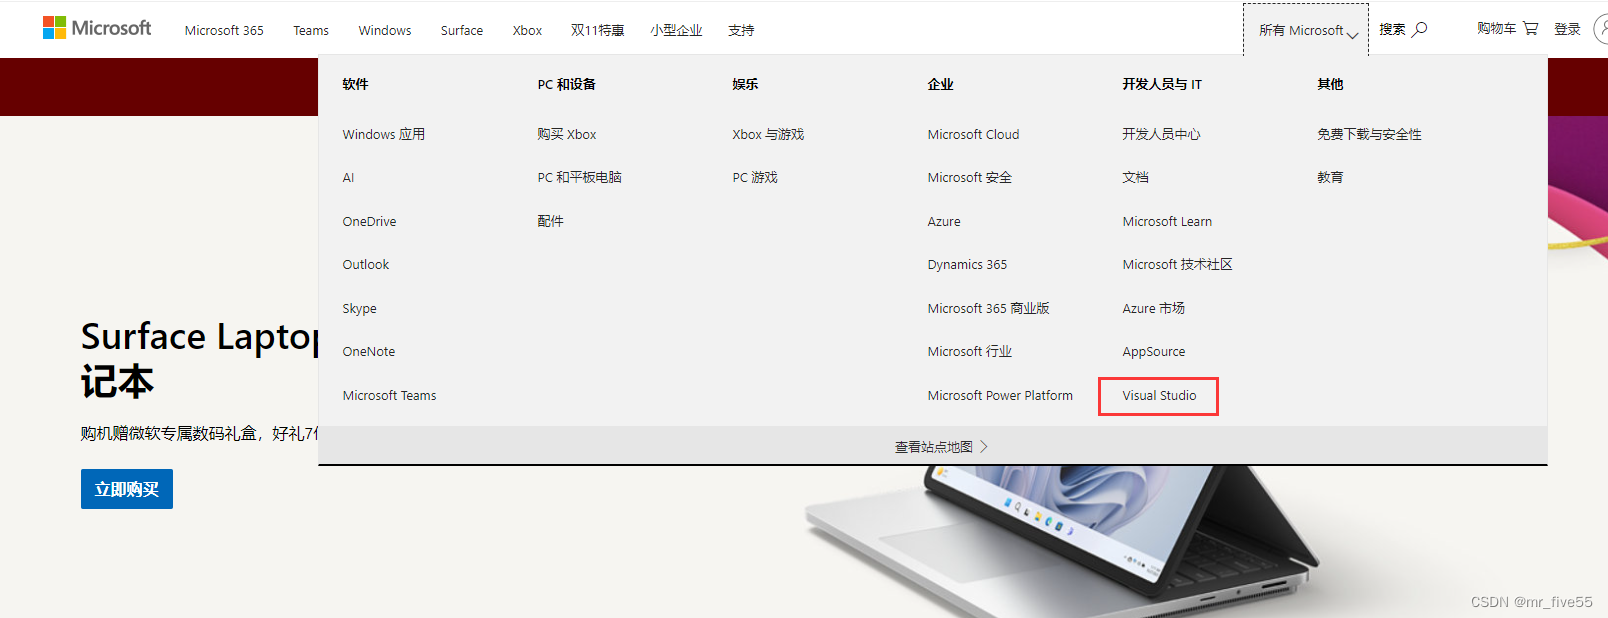Click the search magnifier icon
The image size is (1608, 618).
click(1420, 29)
